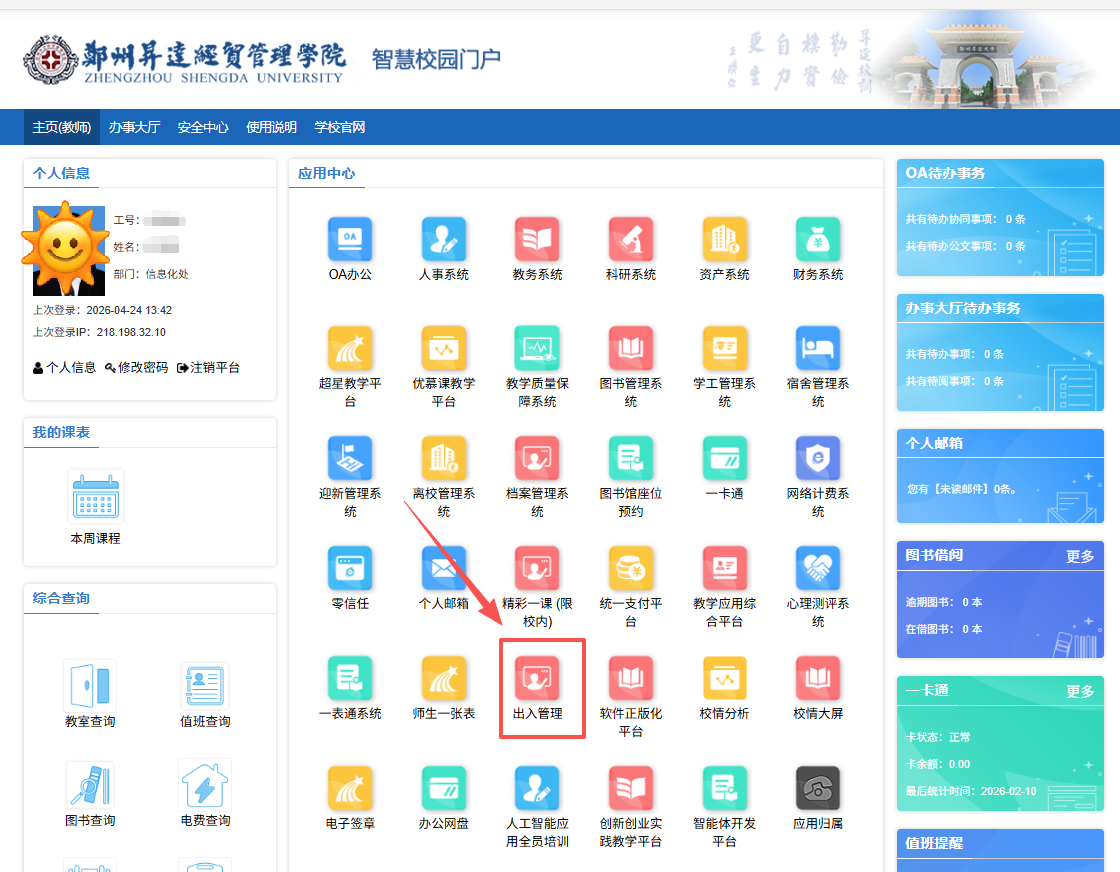Click the 本周课程 calendar icon
Image resolution: width=1120 pixels, height=872 pixels.
click(95, 496)
